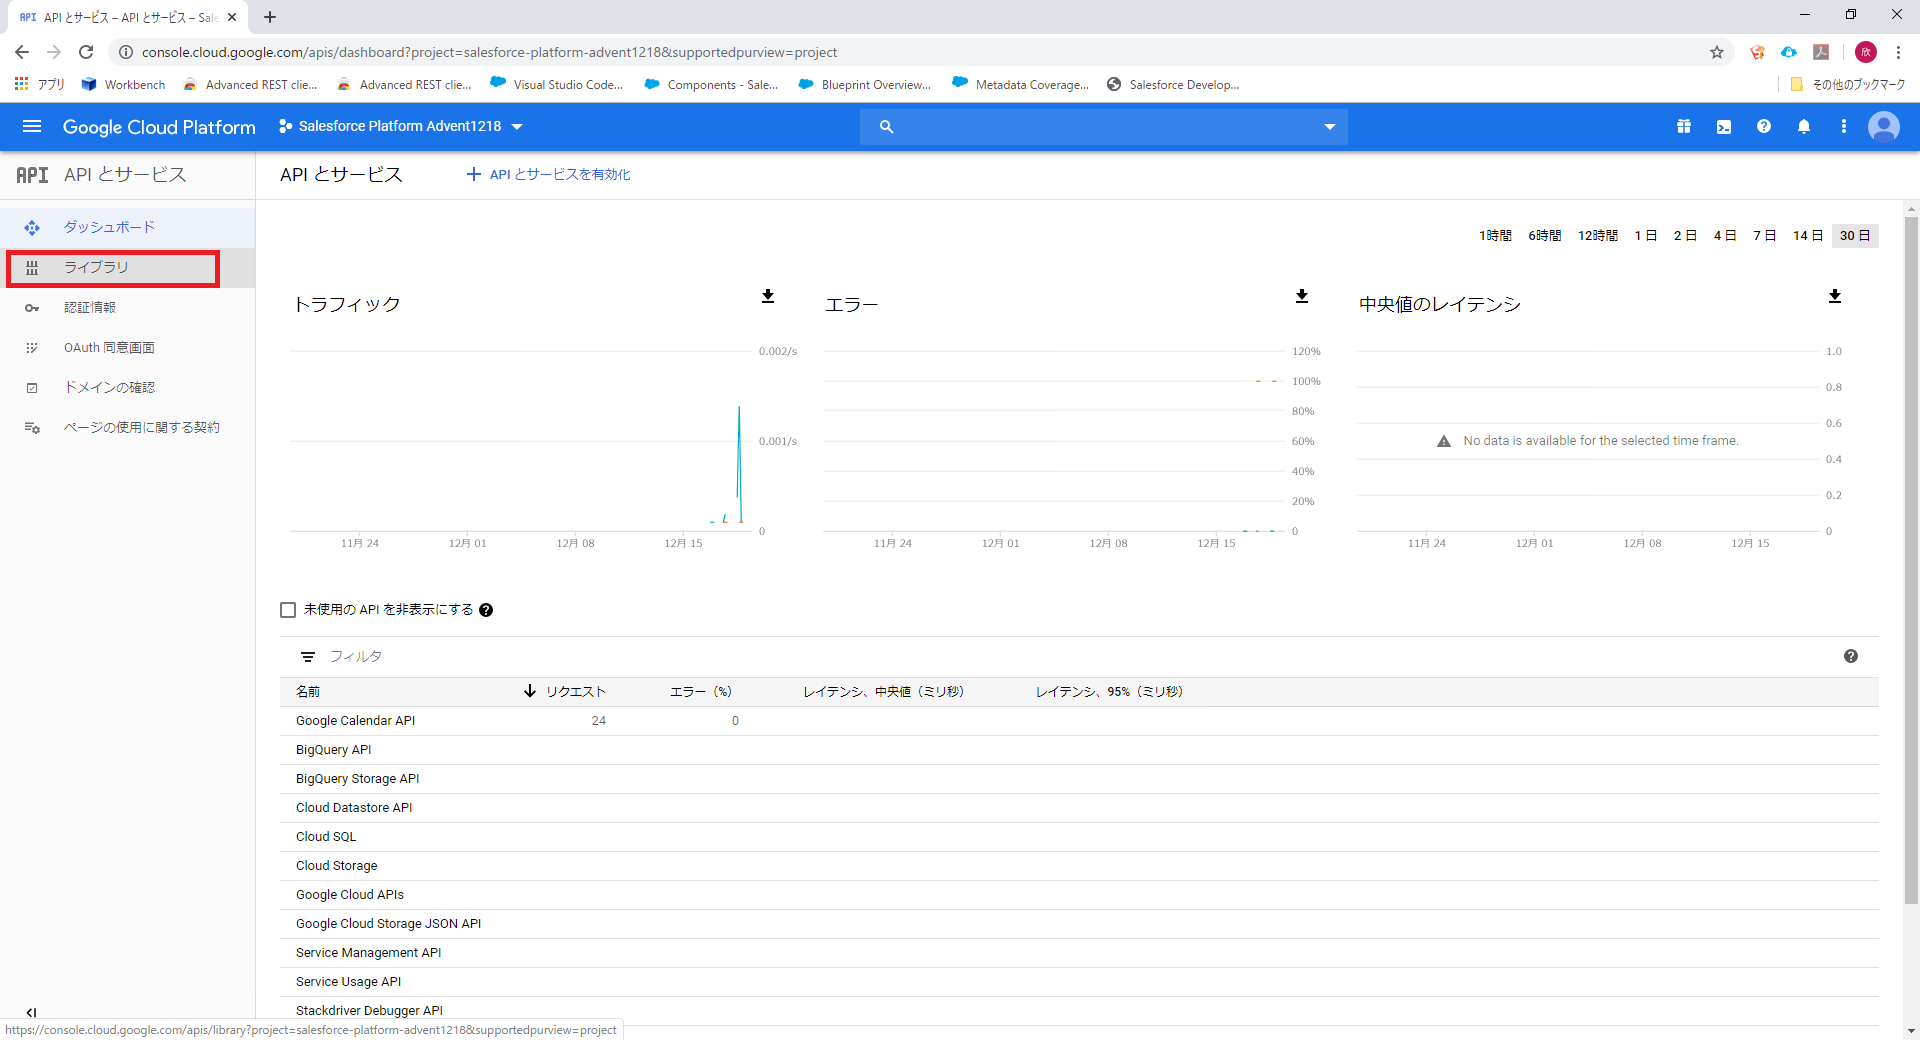1920x1040 pixels.
Task: Click the browser back arrow
Action: click(22, 52)
